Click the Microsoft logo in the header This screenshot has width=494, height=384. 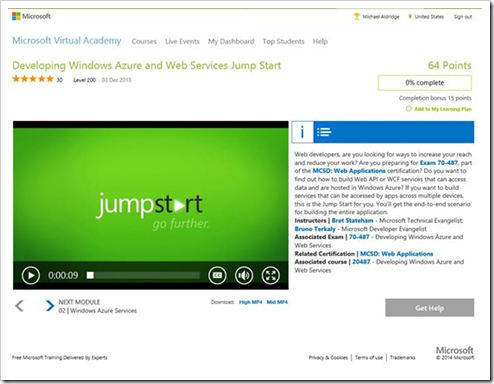point(31,16)
